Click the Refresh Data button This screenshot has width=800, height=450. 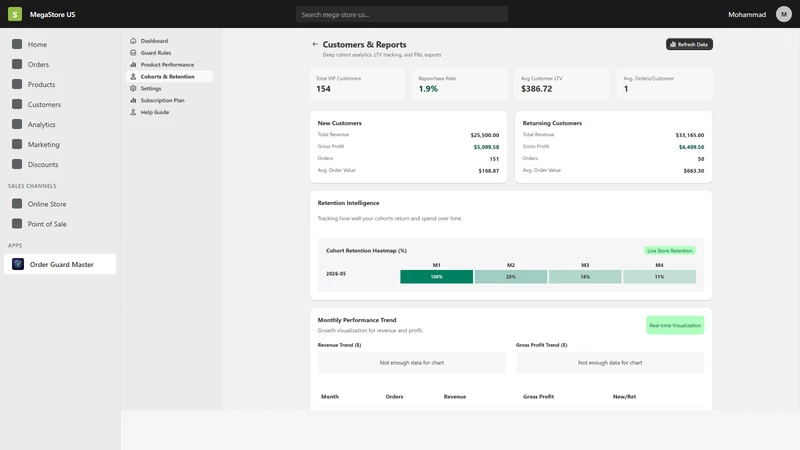689,44
